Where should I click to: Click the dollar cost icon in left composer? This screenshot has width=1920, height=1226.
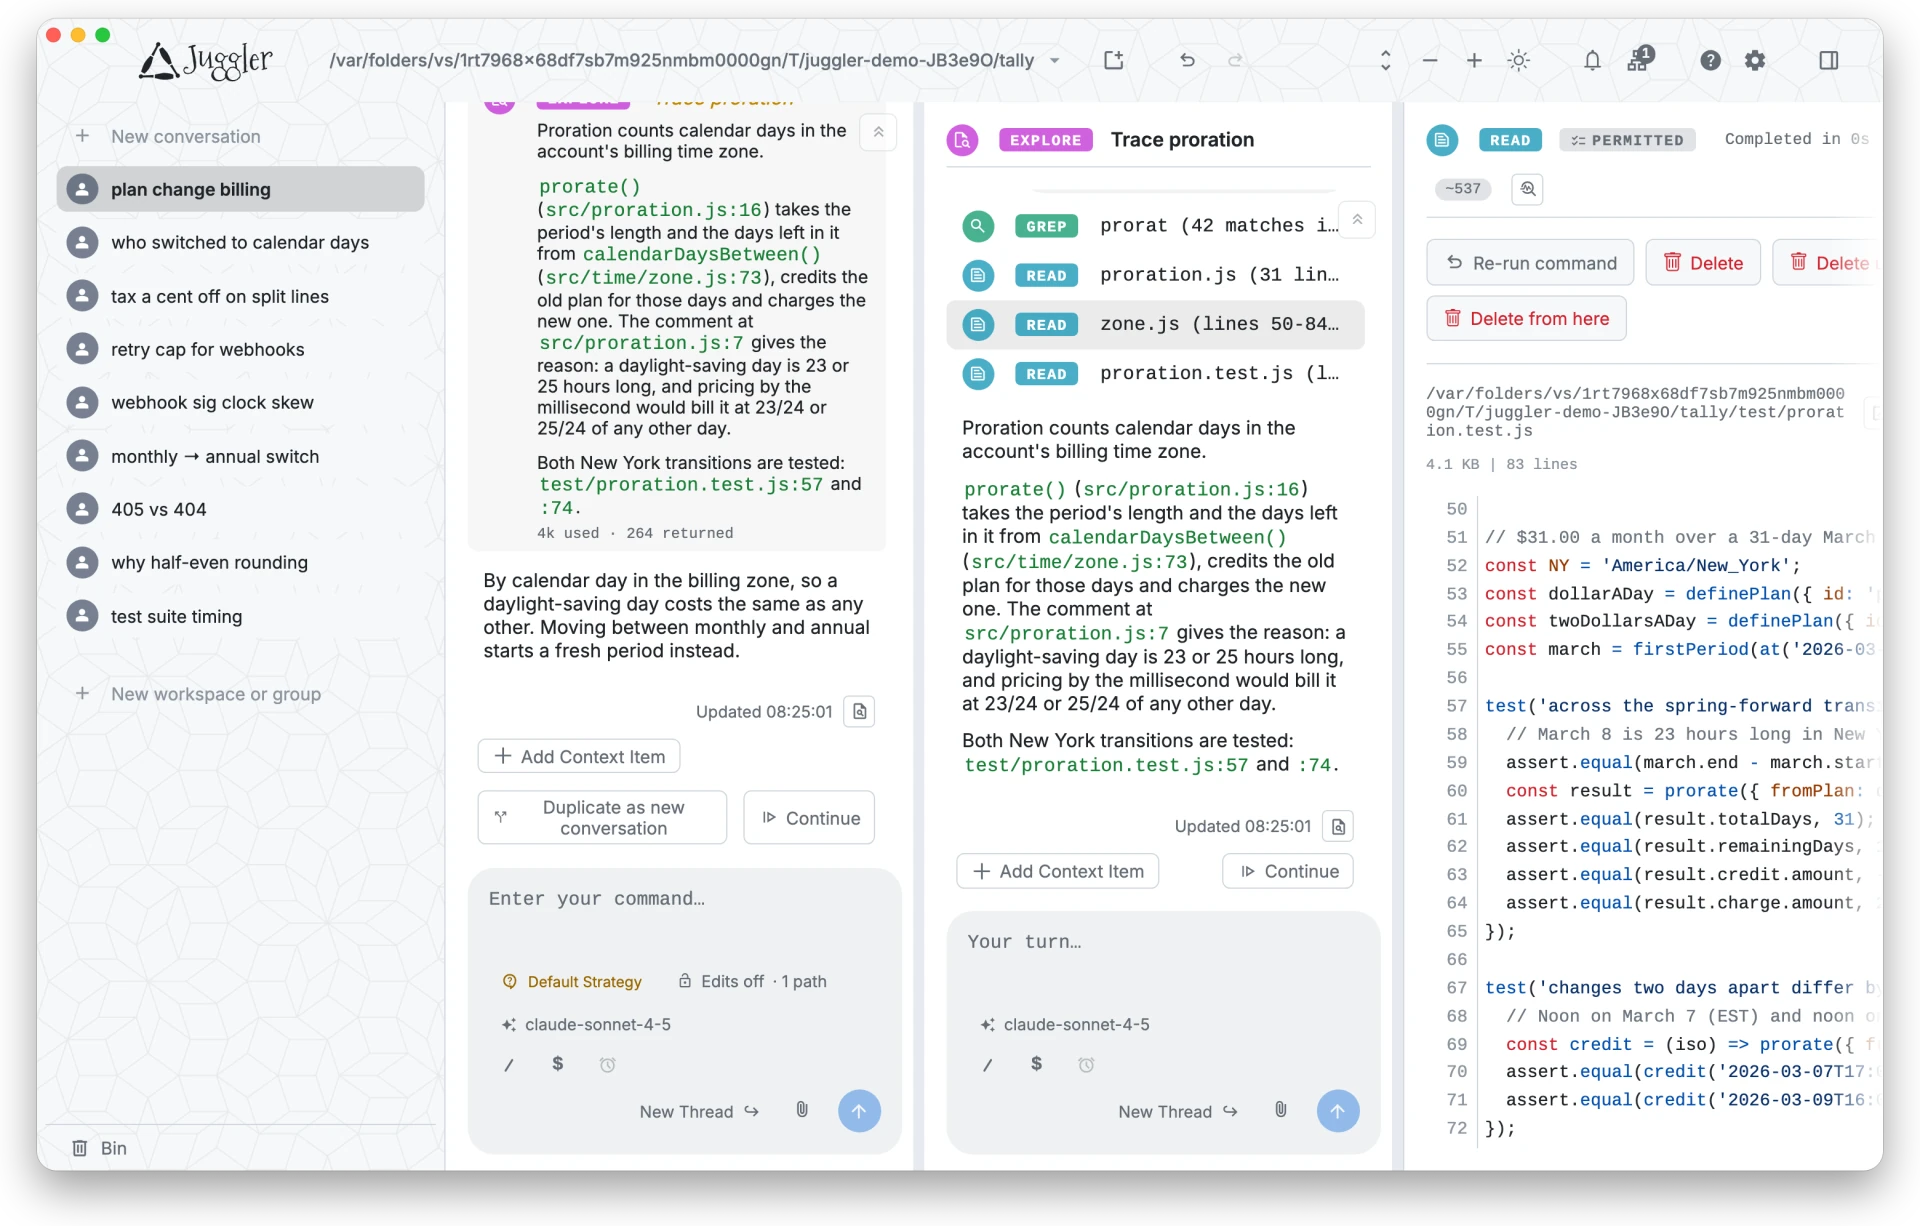pos(558,1064)
